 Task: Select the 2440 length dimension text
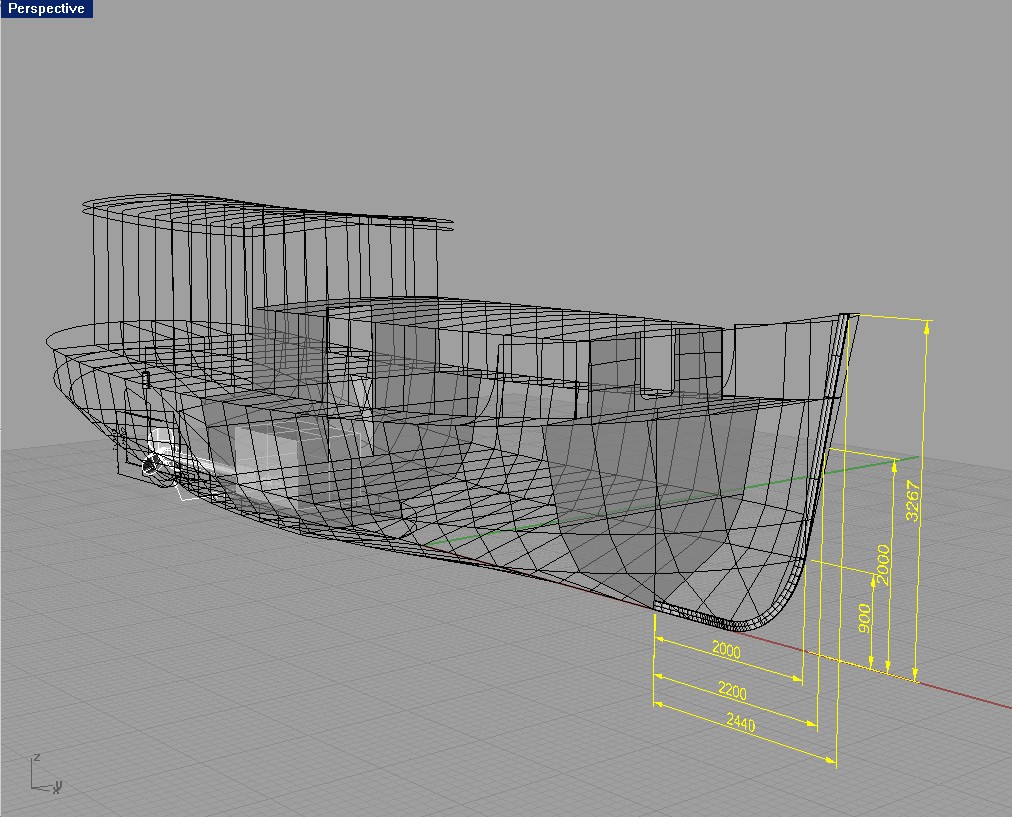pyautogui.click(x=741, y=722)
